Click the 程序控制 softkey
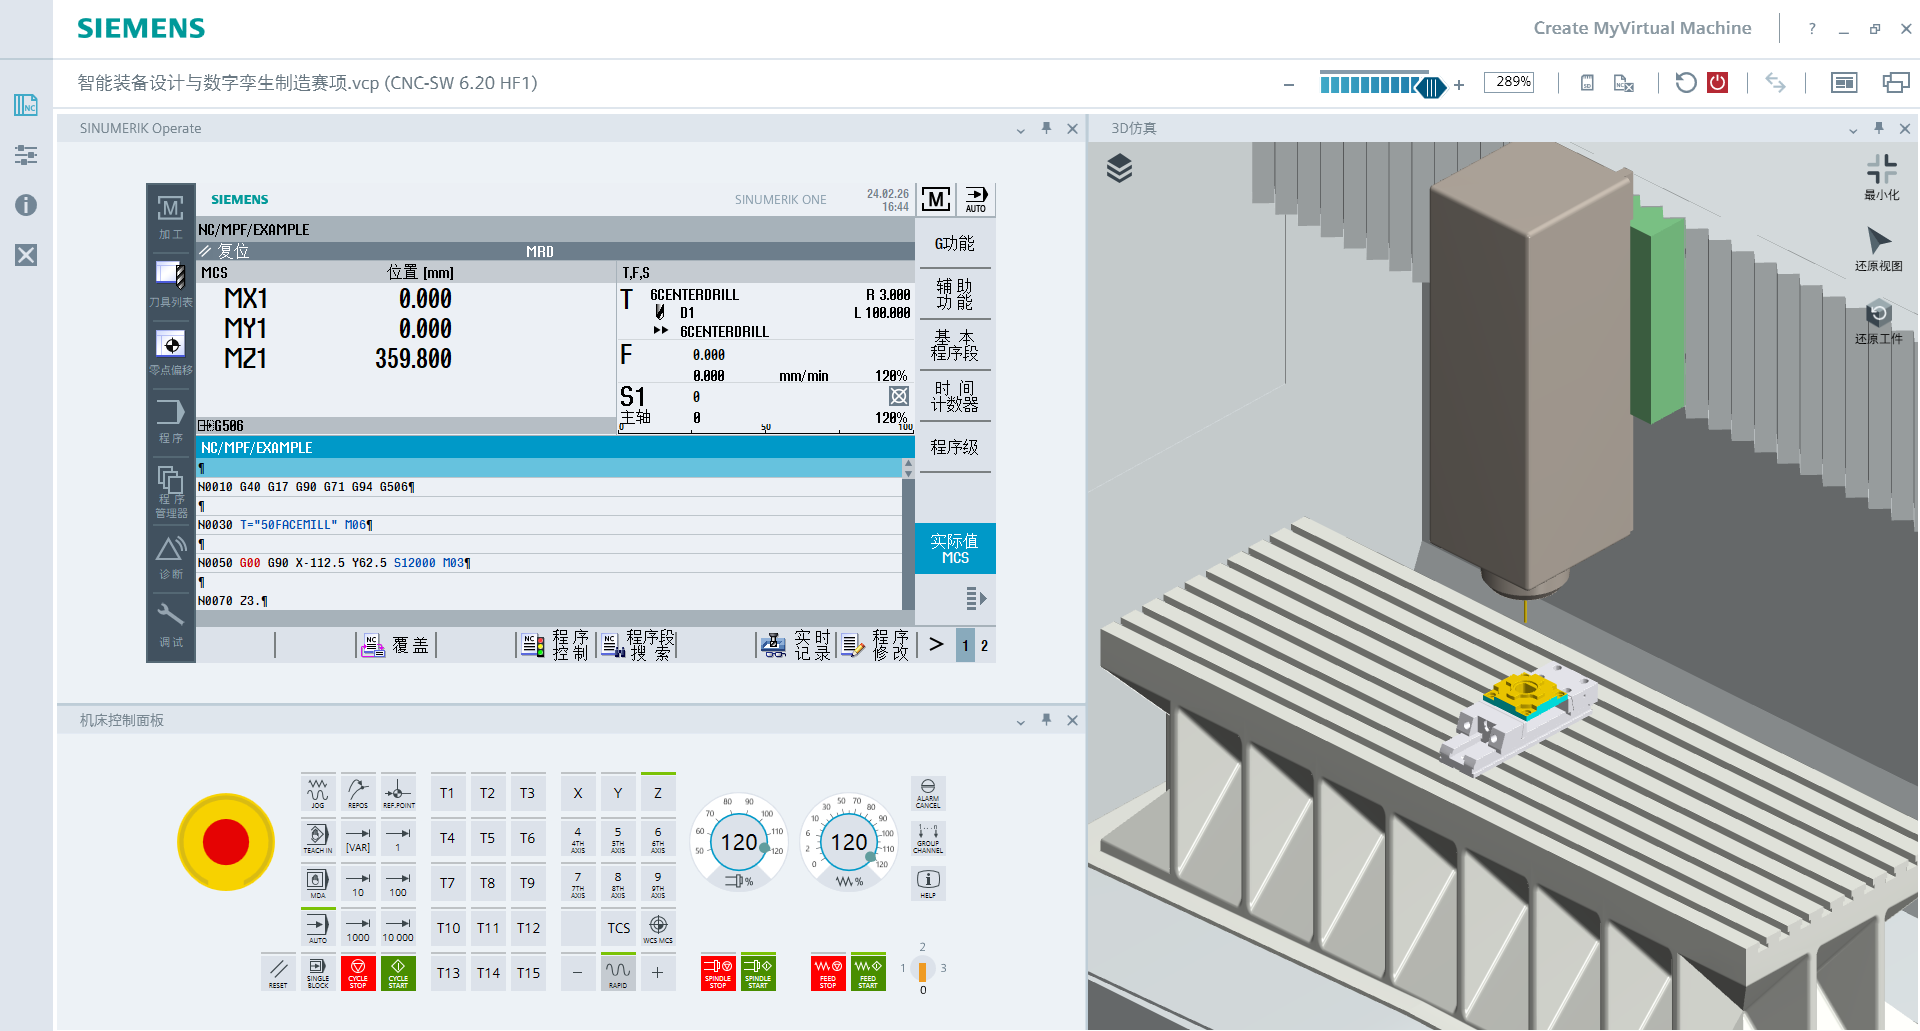Image resolution: width=1920 pixels, height=1031 pixels. point(556,646)
